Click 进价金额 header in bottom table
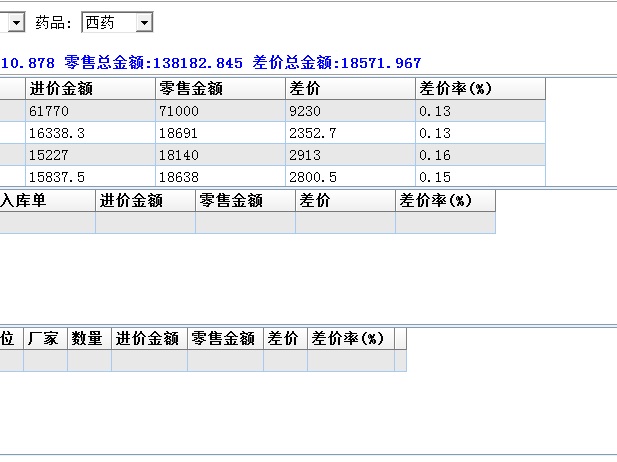The height and width of the screenshot is (462, 617). click(150, 338)
